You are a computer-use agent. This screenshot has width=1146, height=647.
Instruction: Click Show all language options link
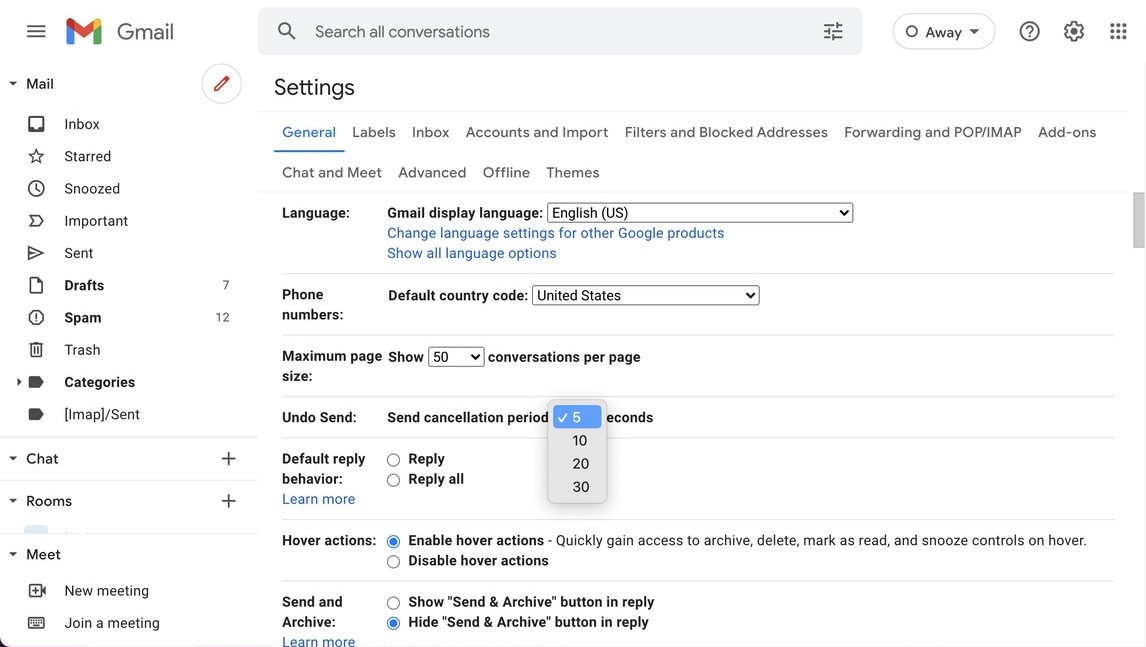471,254
